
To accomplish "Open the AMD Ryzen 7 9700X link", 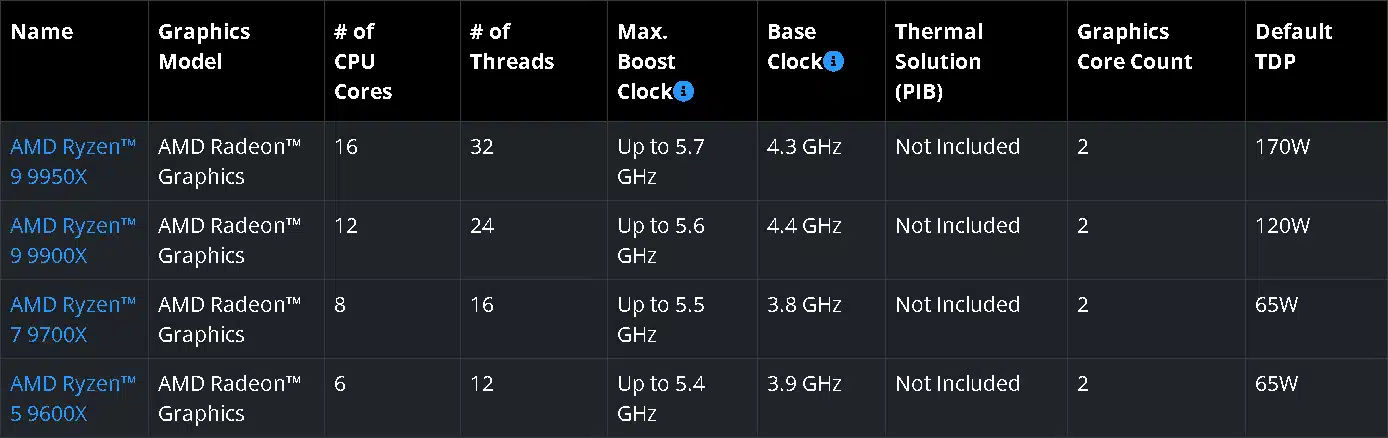I will 73,319.
